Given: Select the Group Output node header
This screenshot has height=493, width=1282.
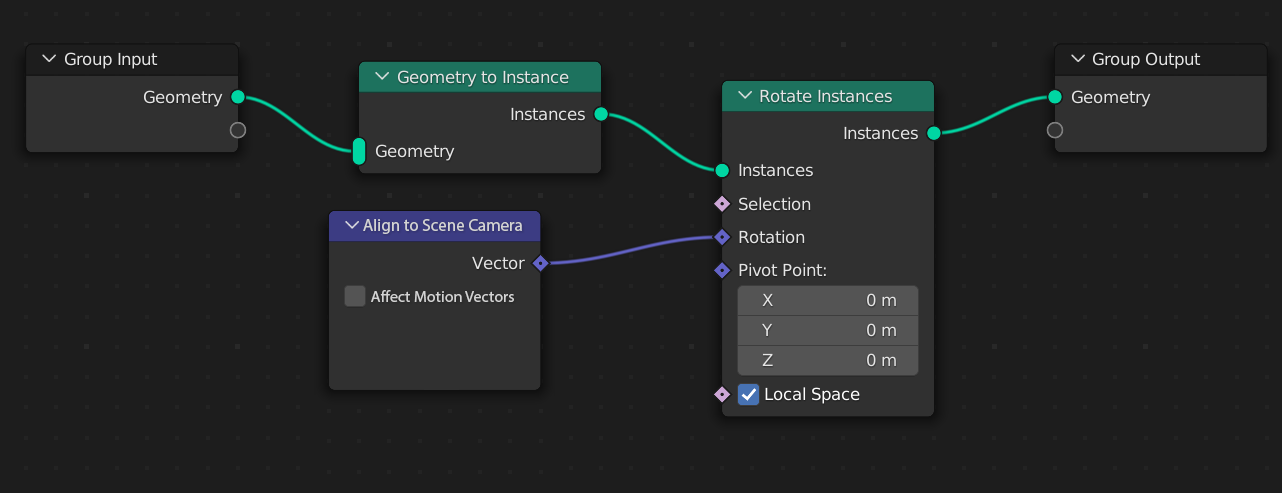Looking at the screenshot, I should [x=1161, y=59].
